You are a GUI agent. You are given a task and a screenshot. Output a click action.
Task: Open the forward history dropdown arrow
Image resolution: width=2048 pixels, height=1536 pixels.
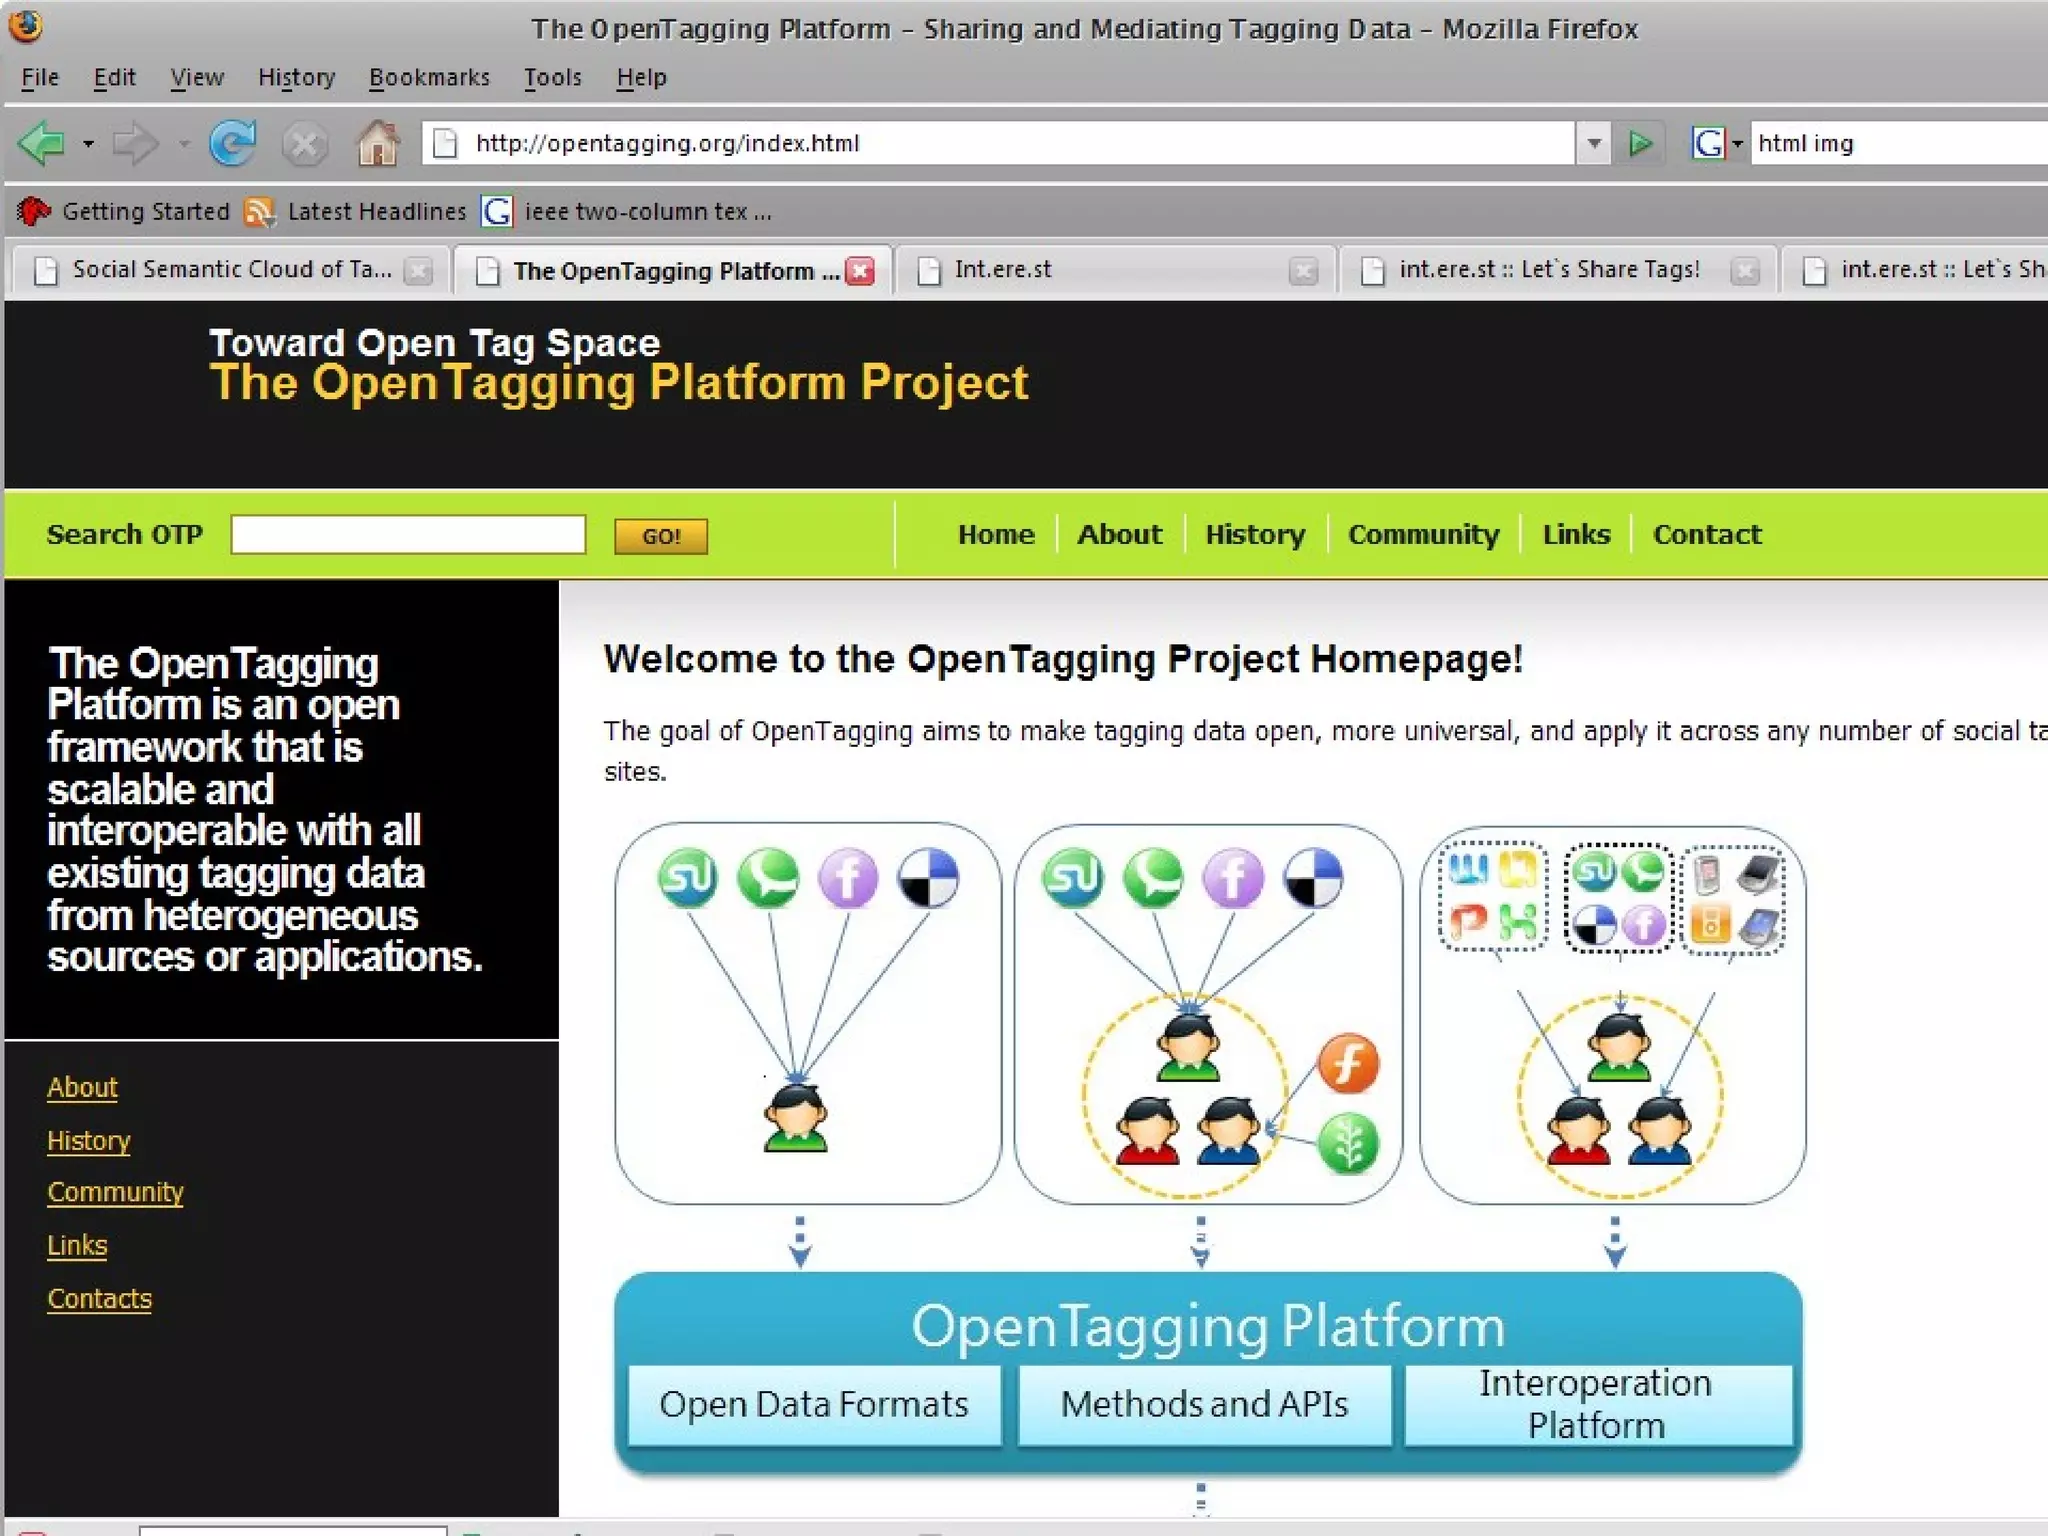[x=183, y=145]
